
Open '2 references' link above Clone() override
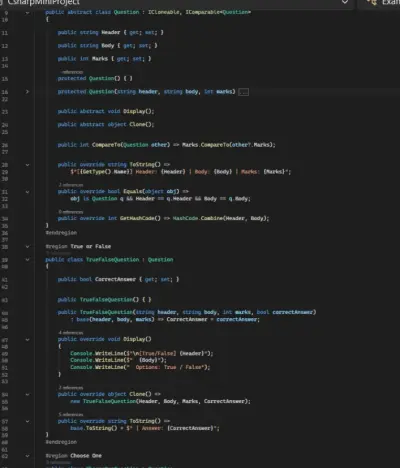pos(71,388)
